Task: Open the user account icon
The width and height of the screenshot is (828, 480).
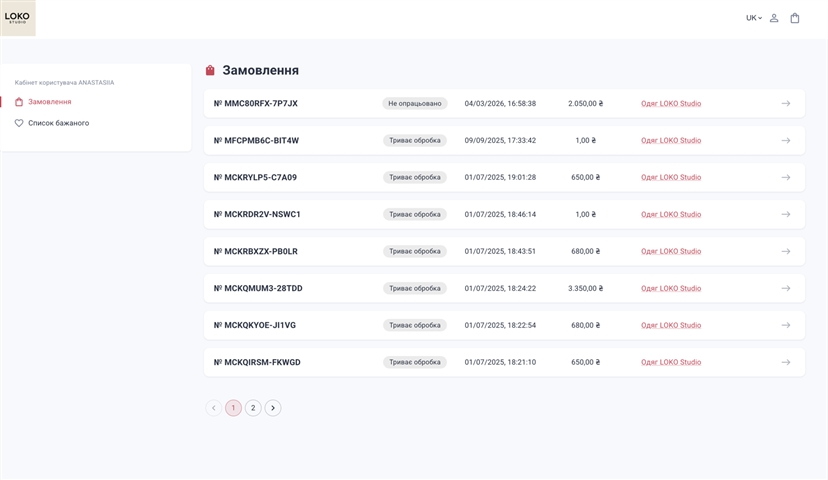Action: pyautogui.click(x=774, y=18)
